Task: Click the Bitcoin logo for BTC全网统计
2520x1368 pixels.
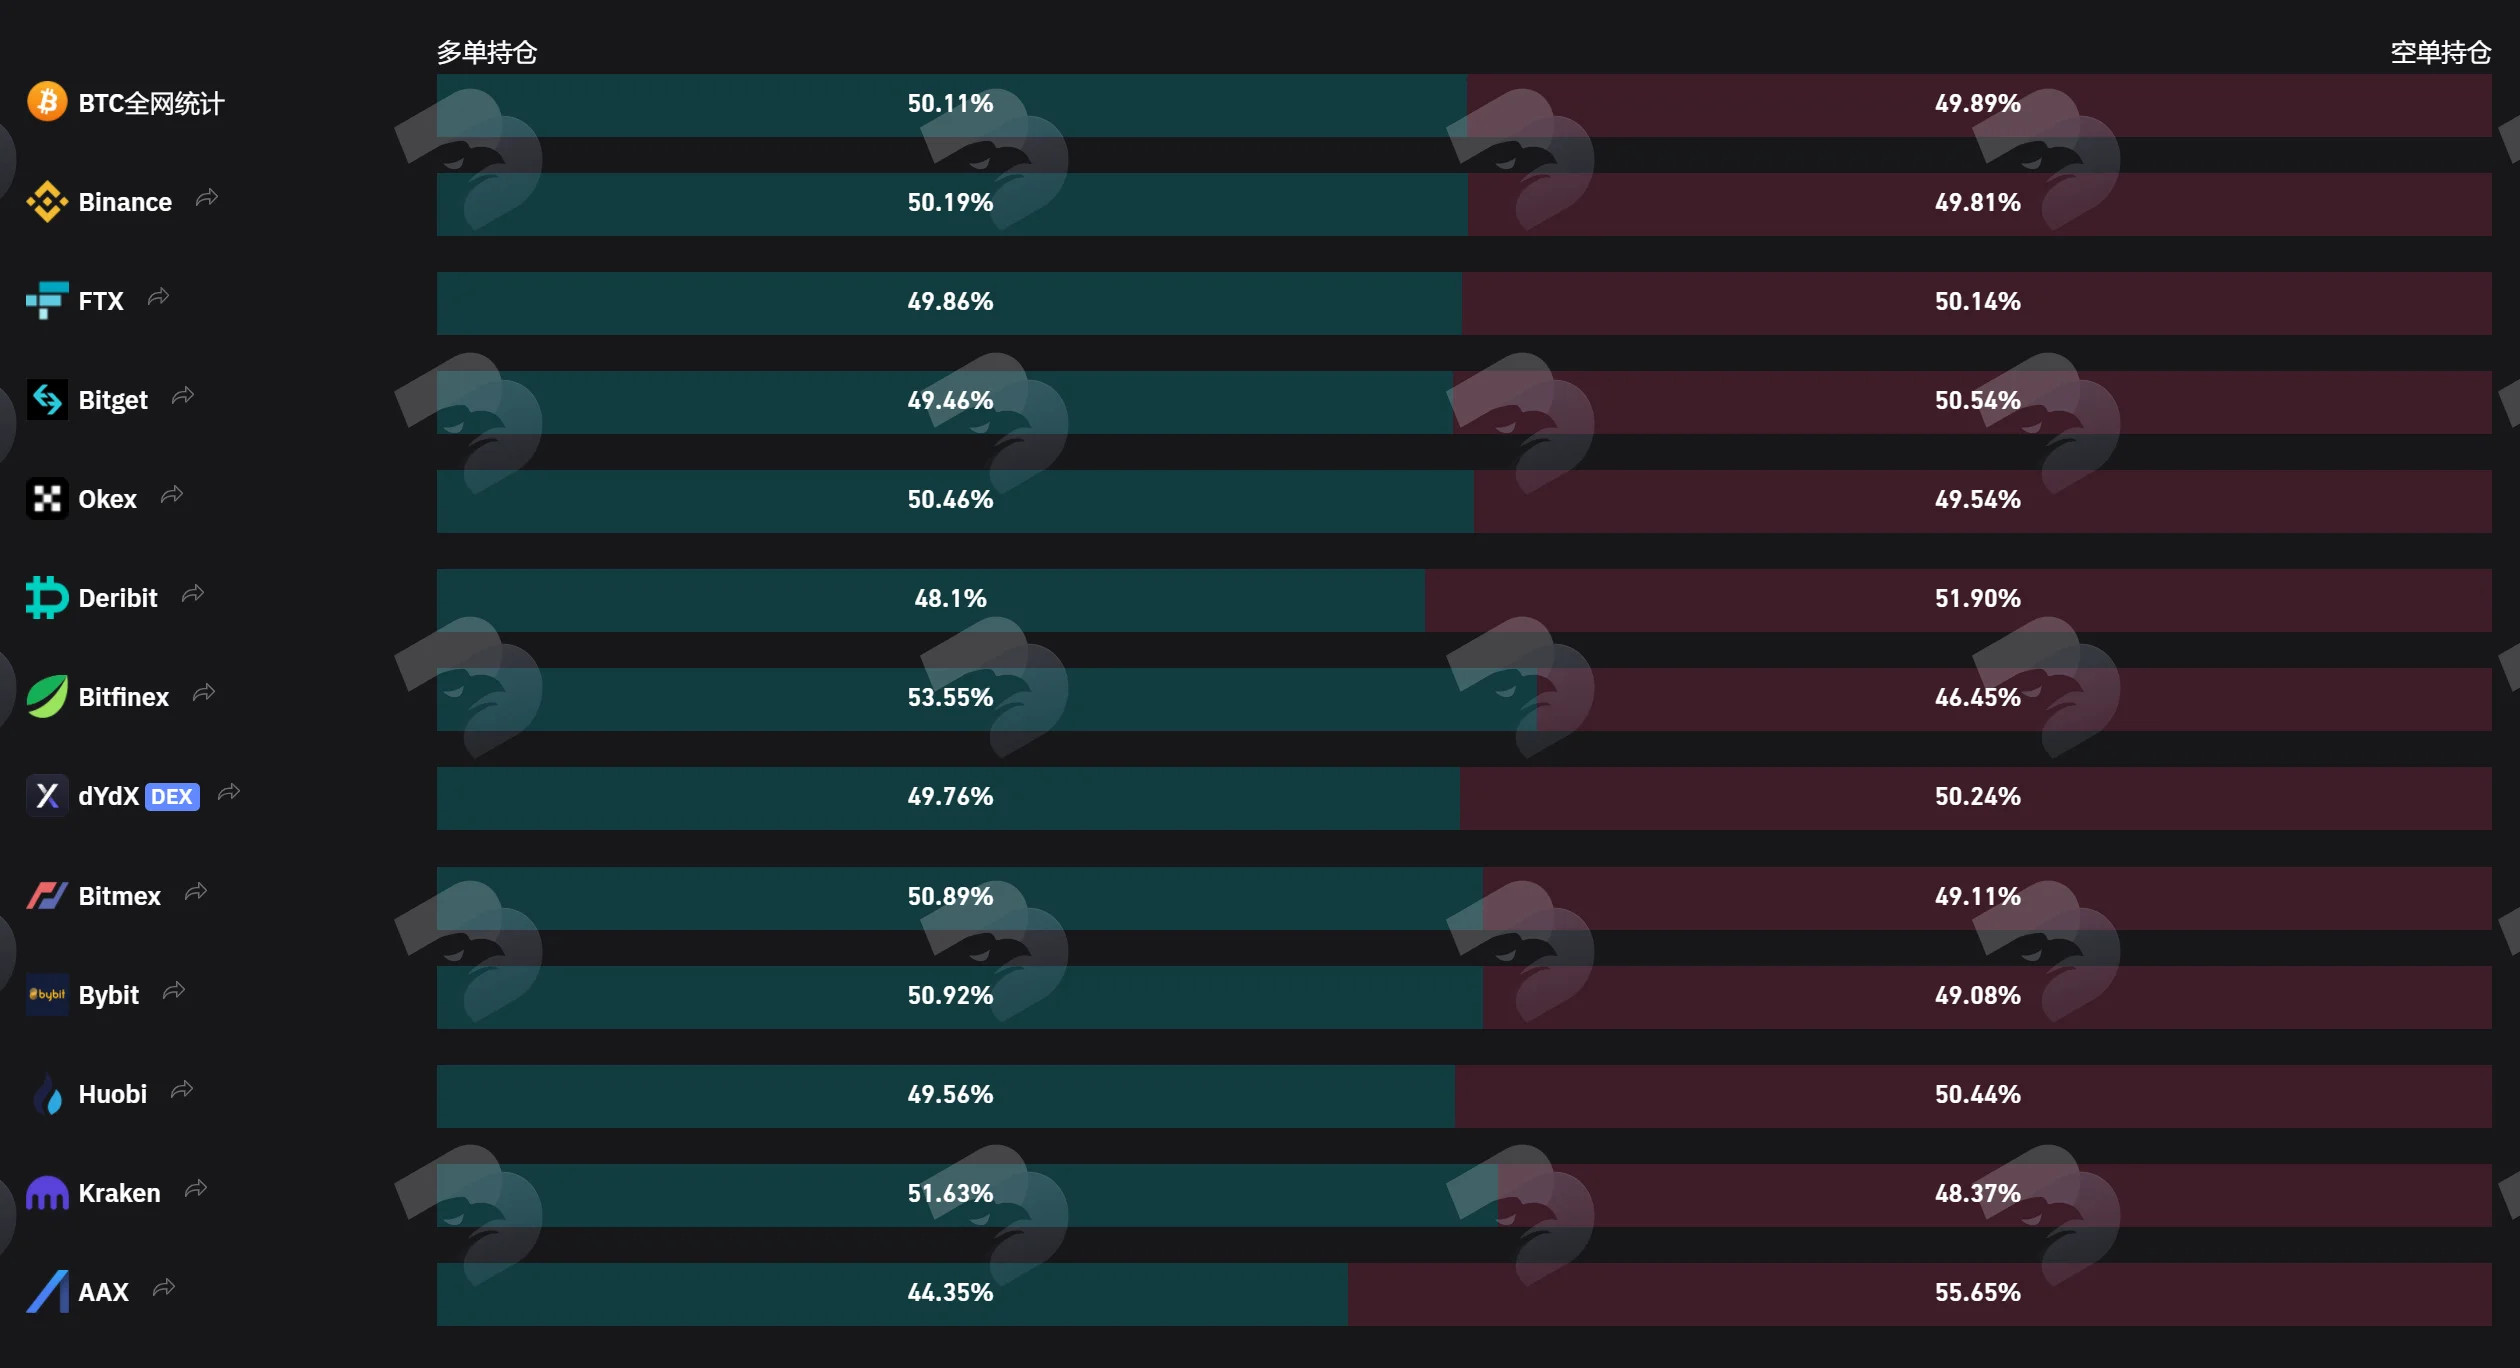Action: (47, 102)
